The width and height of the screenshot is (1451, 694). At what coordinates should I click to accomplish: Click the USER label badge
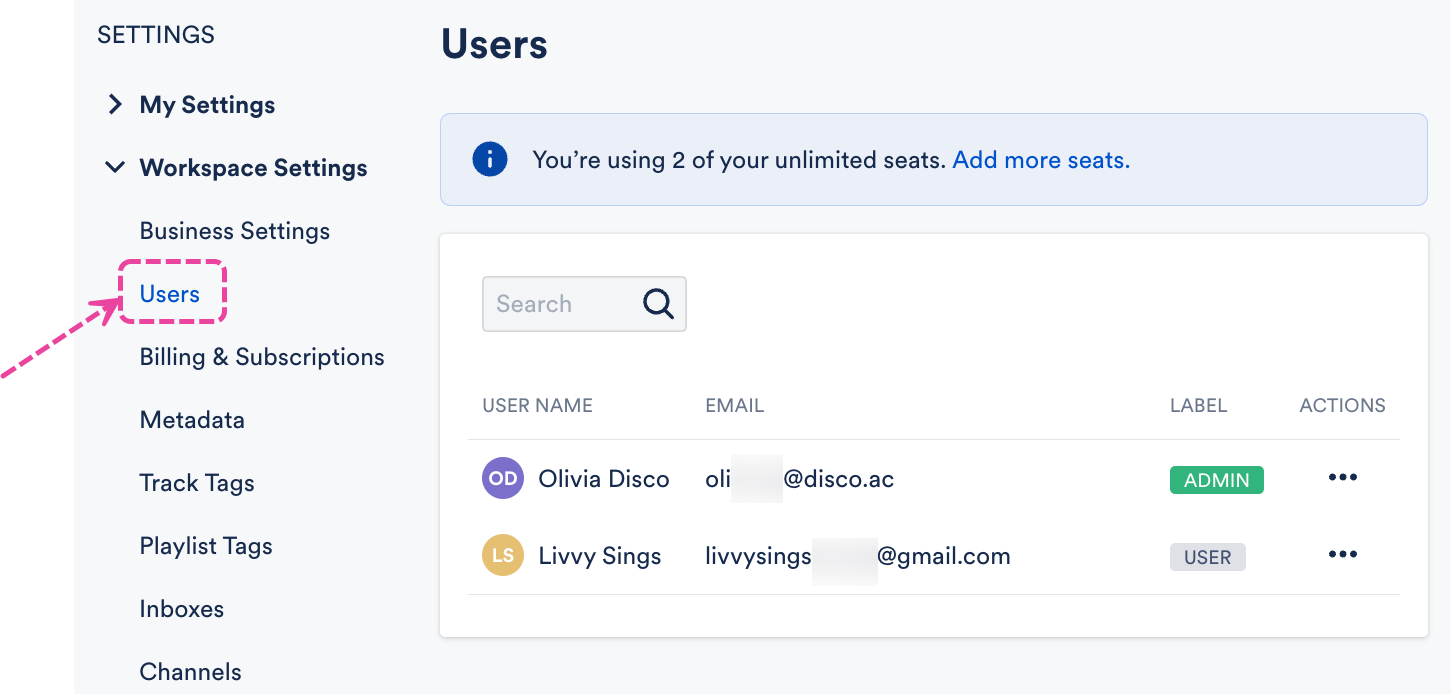click(1207, 557)
